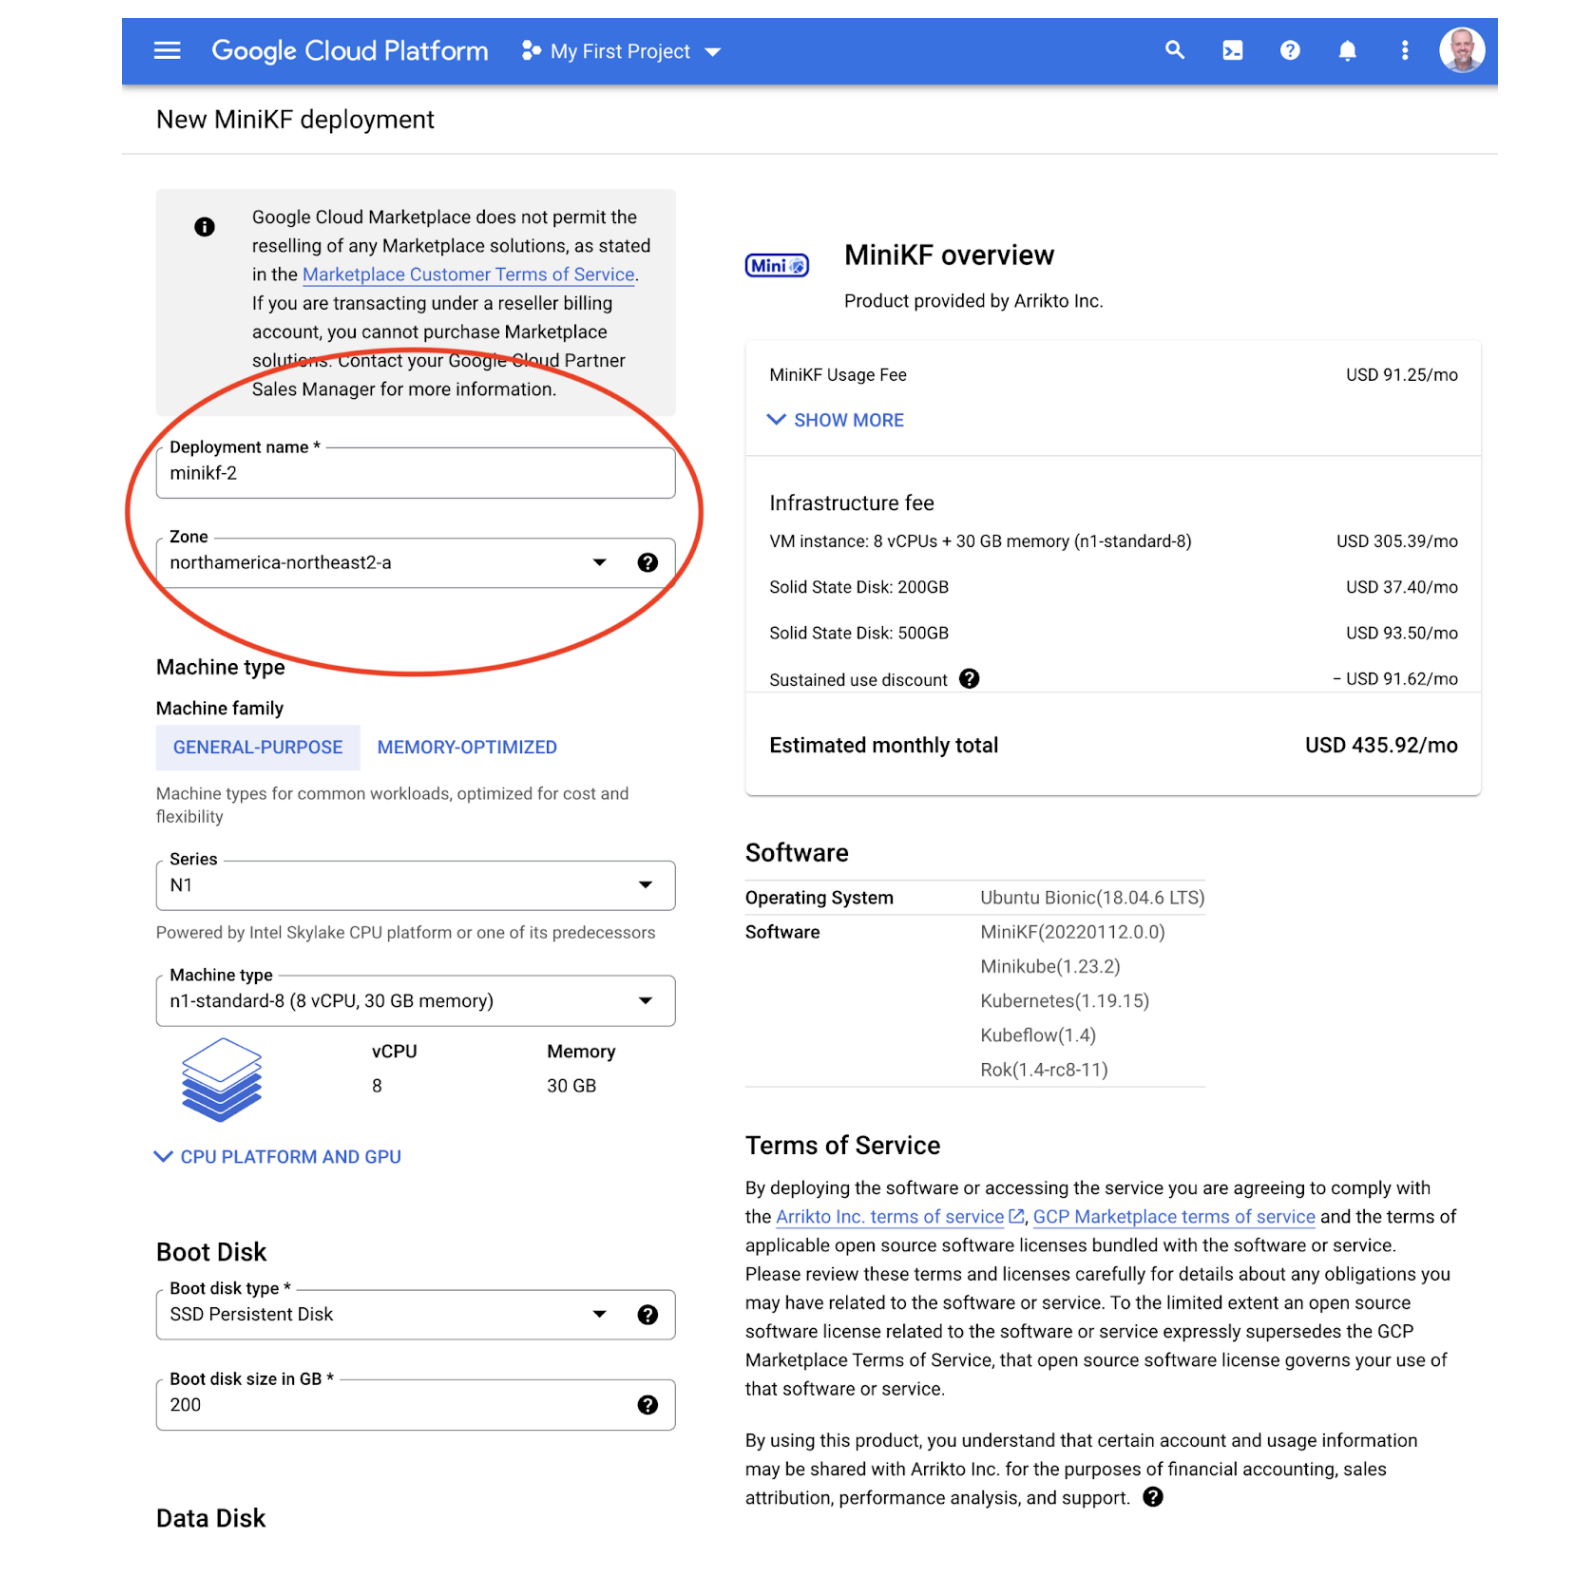The width and height of the screenshot is (1572, 1576).
Task: Click the user account avatar
Action: (x=1462, y=50)
